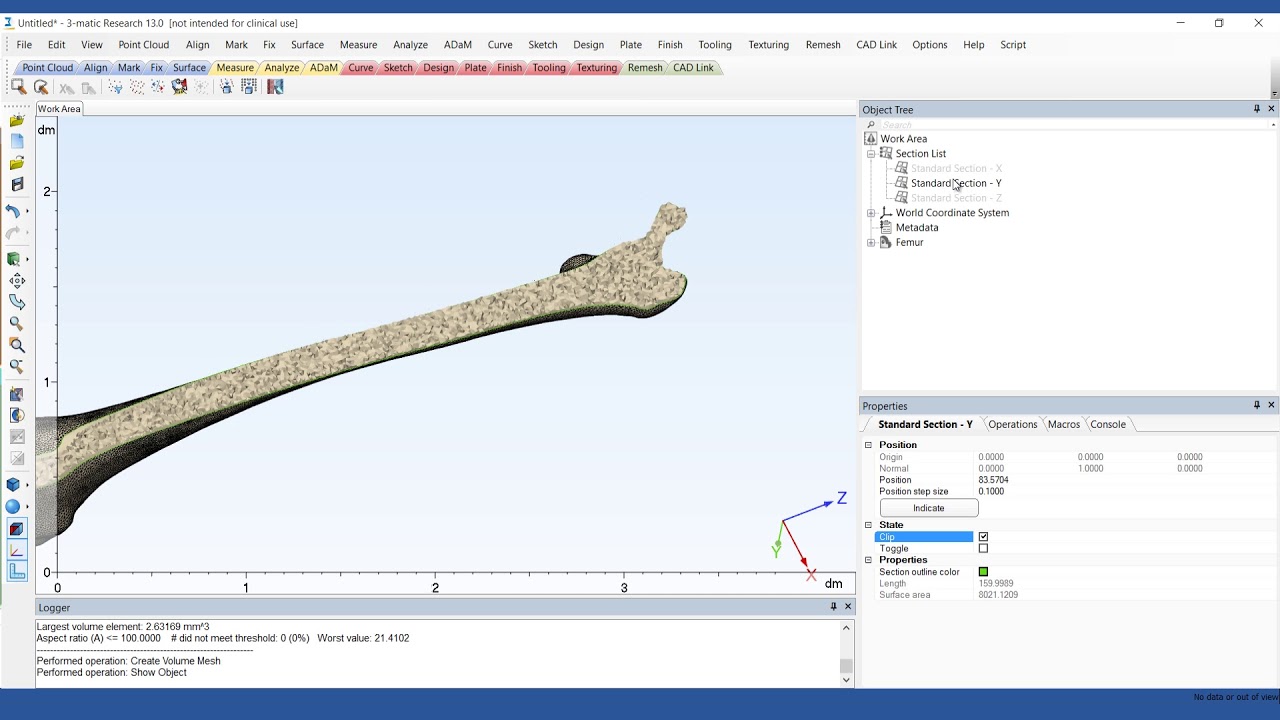Collapse the State properties group
Image resolution: width=1280 pixels, height=720 pixels.
click(x=868, y=525)
